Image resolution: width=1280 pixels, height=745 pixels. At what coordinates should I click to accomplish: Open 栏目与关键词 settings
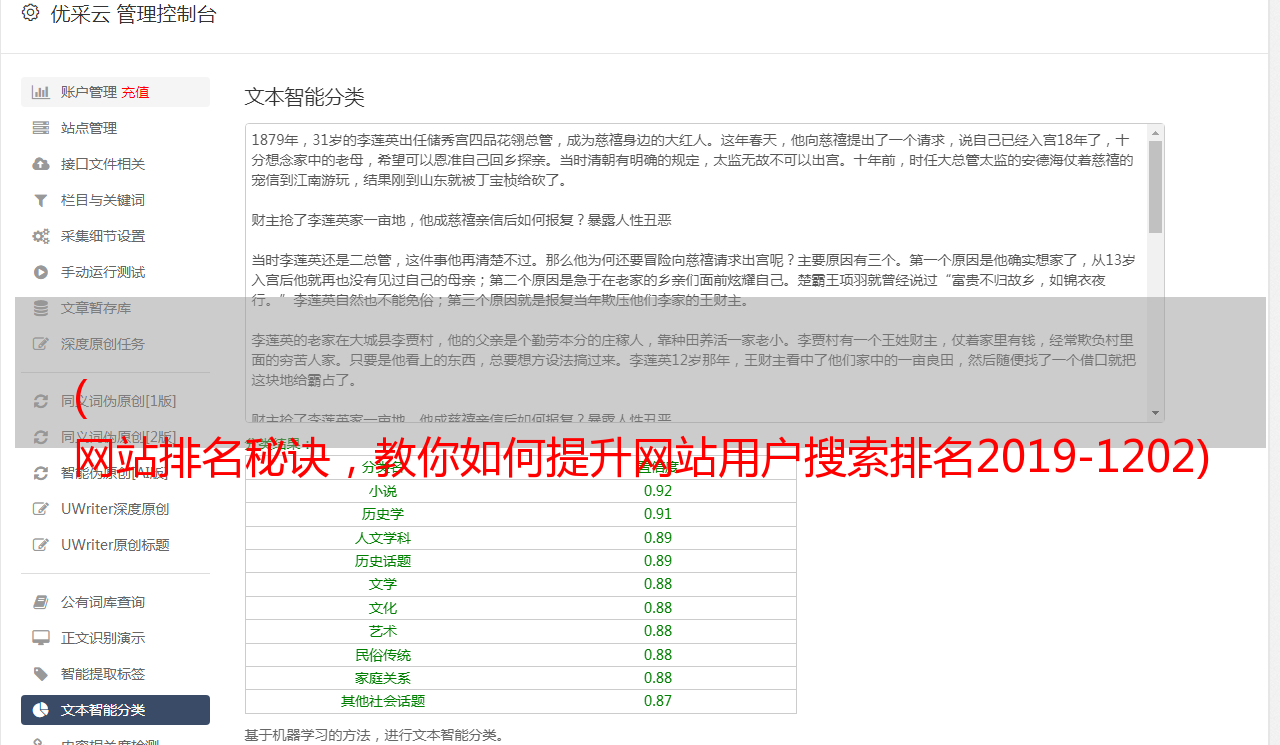coord(115,200)
